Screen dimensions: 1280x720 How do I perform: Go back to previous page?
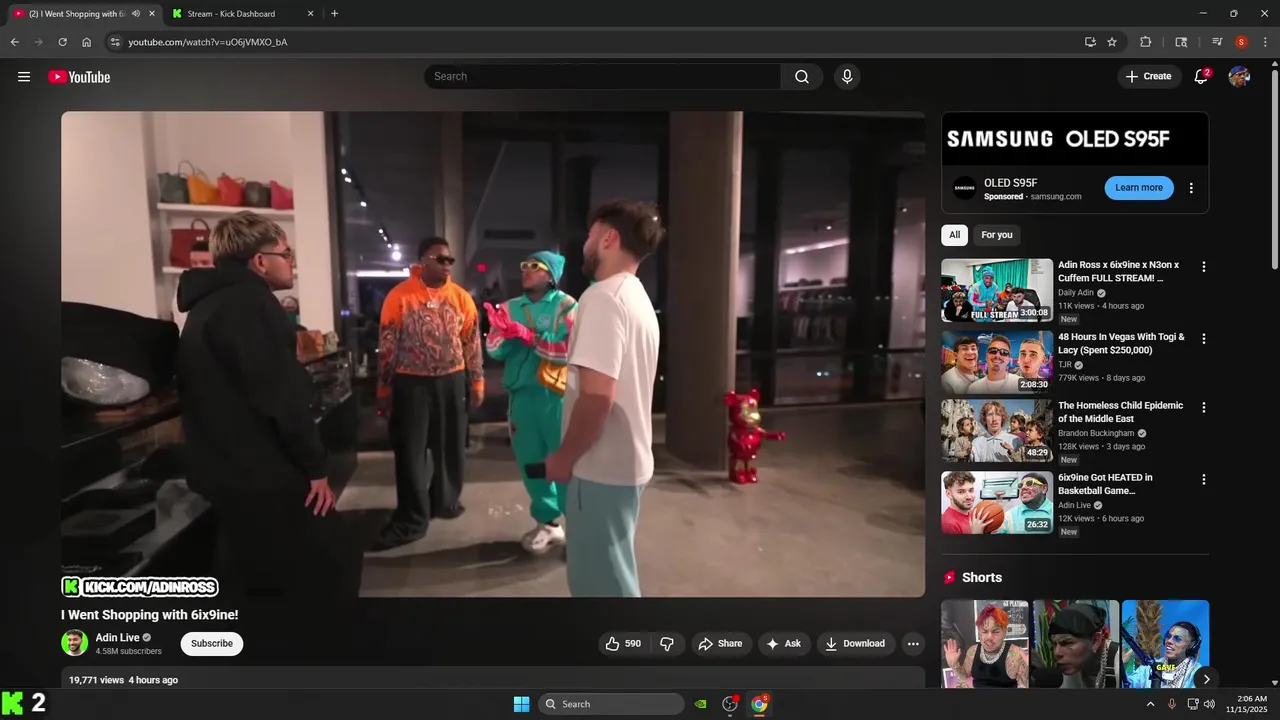[14, 42]
